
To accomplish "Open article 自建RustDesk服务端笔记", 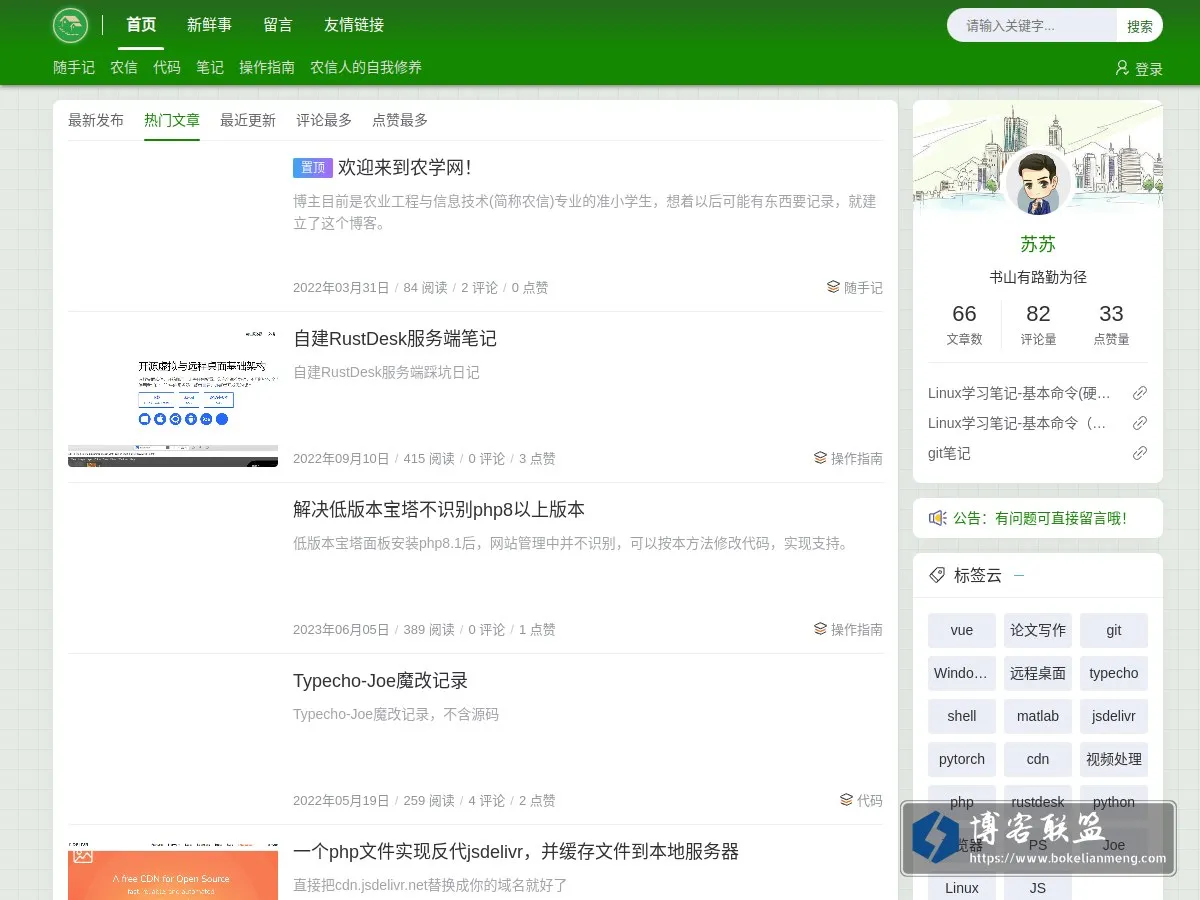I will click(x=395, y=338).
